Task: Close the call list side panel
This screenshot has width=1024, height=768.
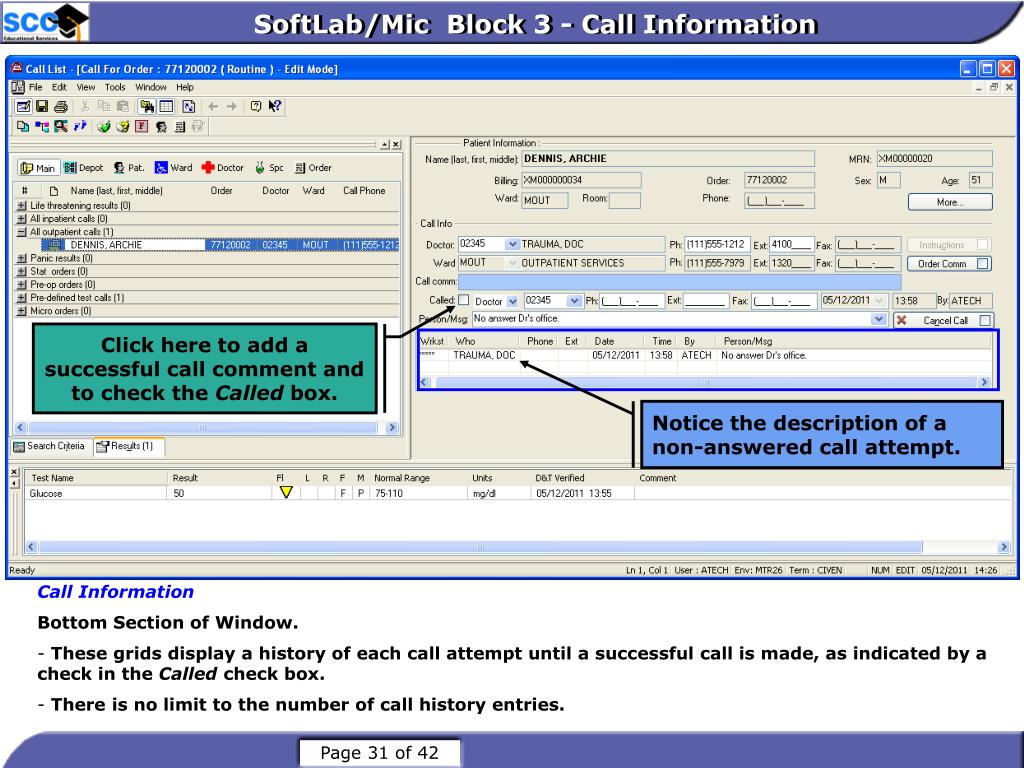Action: tap(396, 144)
